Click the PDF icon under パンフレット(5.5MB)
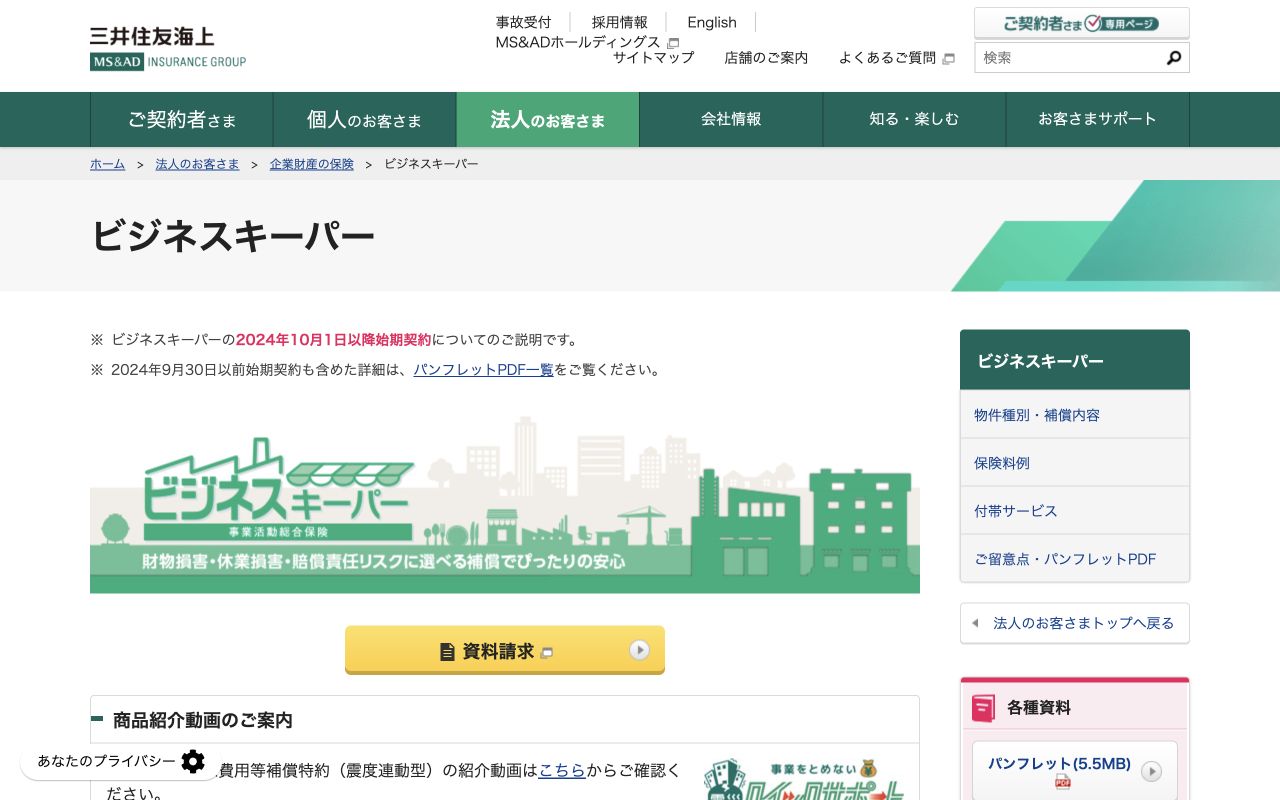Viewport: 1280px width, 800px height. (1063, 782)
